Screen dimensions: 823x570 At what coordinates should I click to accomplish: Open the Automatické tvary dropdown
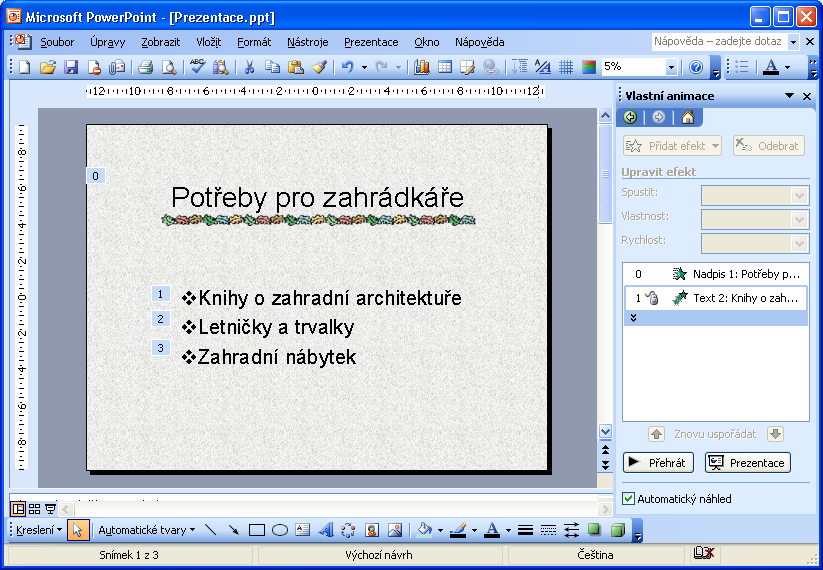pos(146,530)
